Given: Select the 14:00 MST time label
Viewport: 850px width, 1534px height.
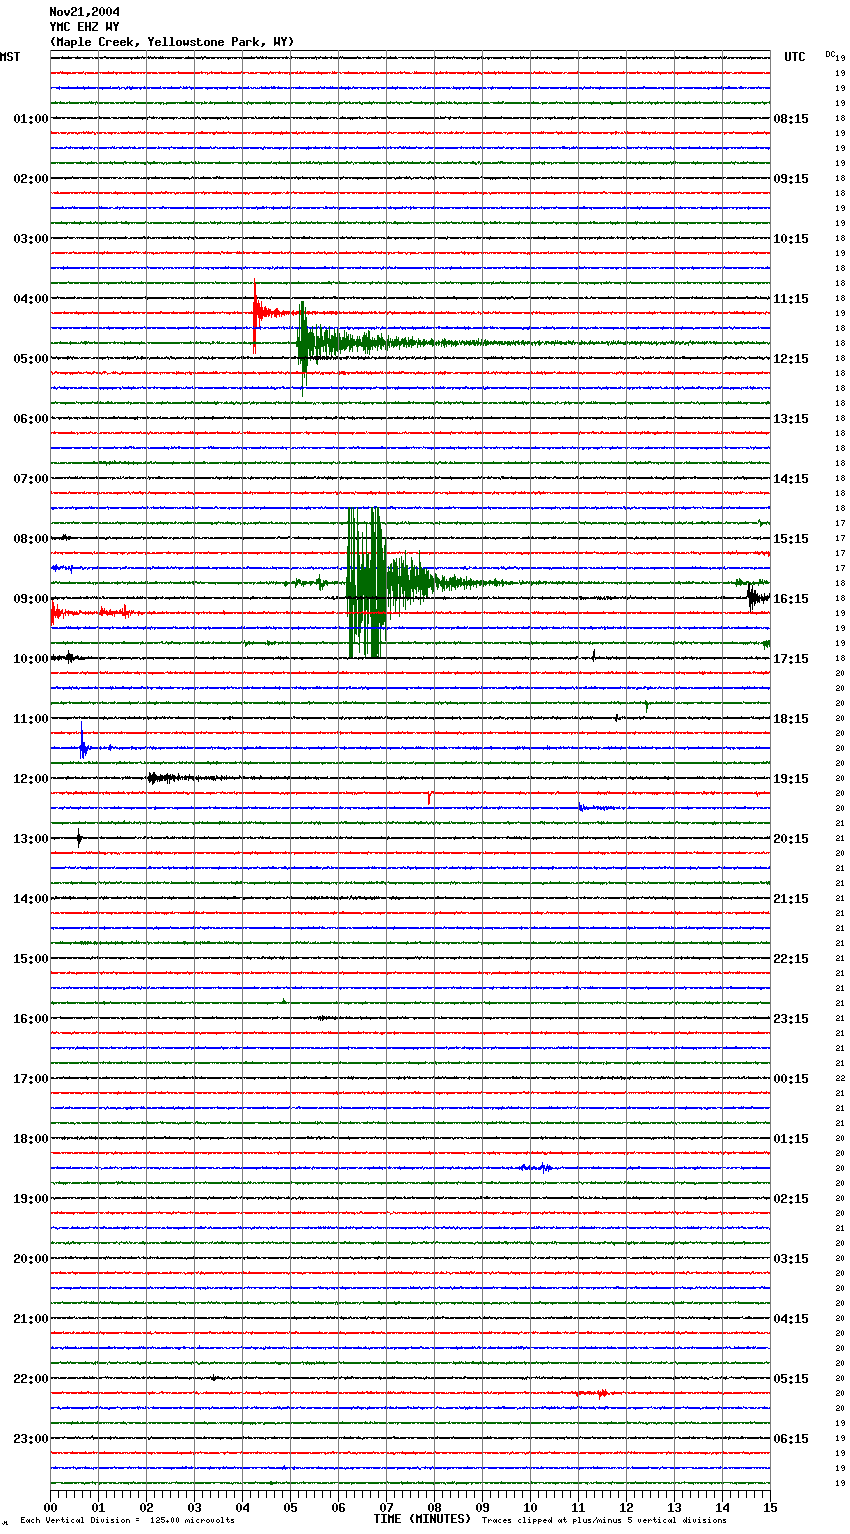Looking at the screenshot, I should [31, 899].
